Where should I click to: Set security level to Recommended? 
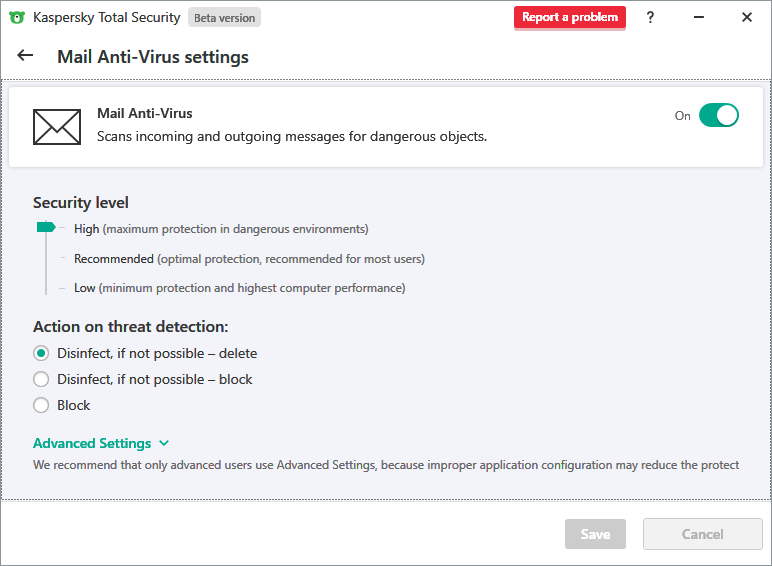tap(113, 258)
